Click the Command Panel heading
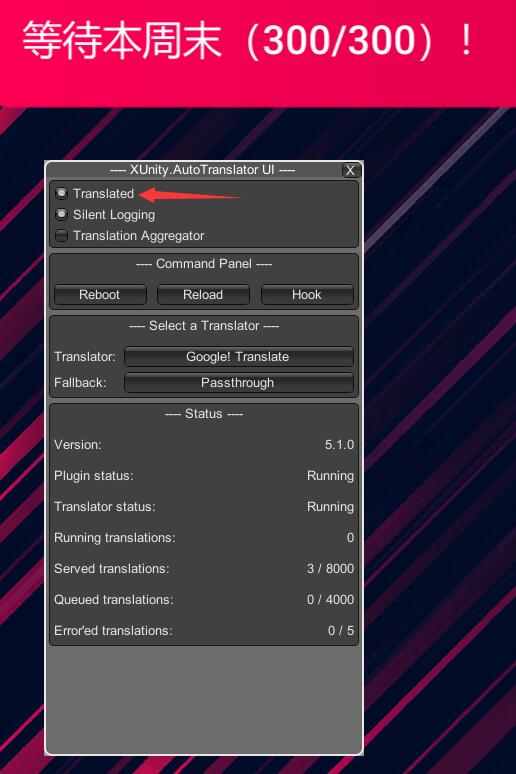The width and height of the screenshot is (516, 774). click(x=204, y=264)
